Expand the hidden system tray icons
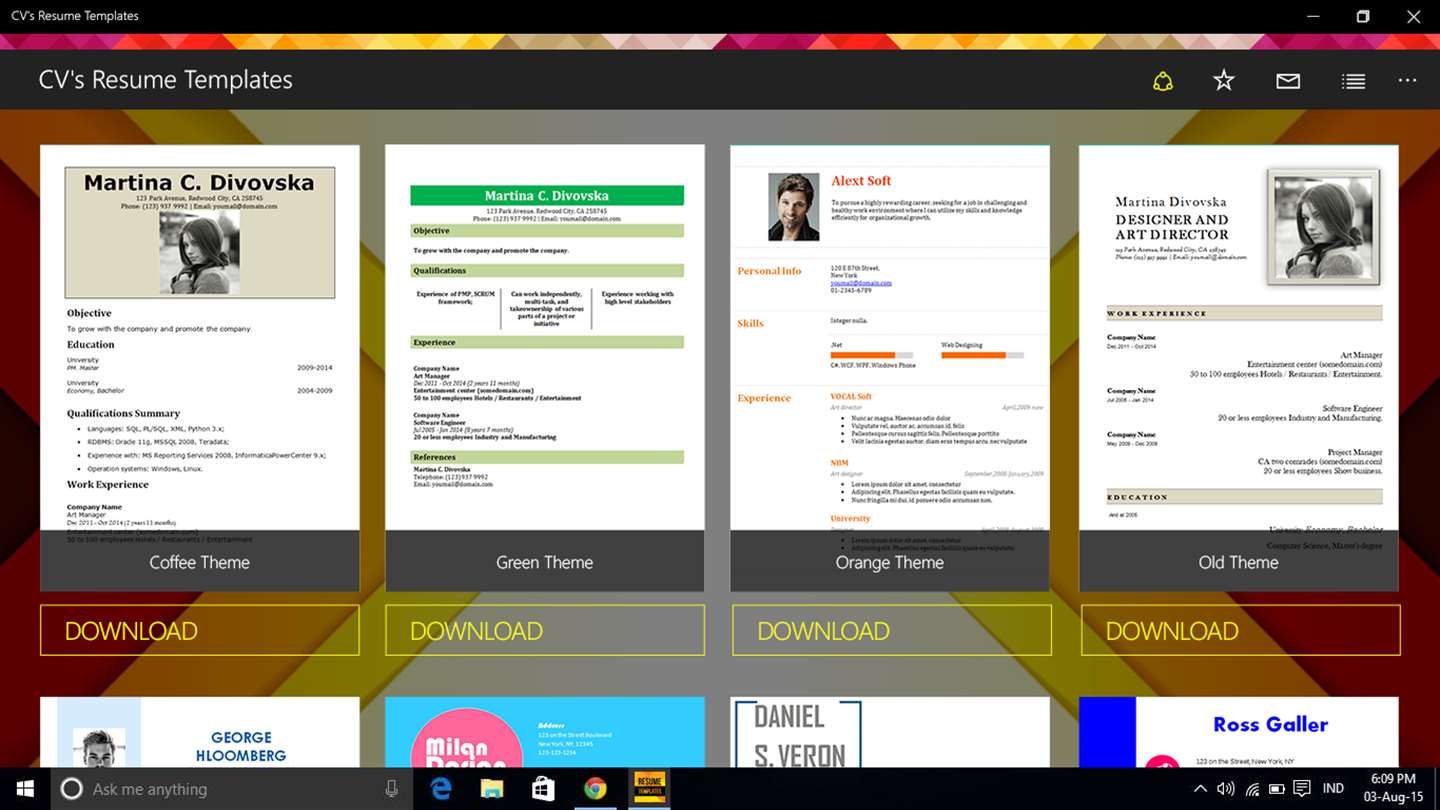This screenshot has width=1440, height=810. coord(1201,789)
